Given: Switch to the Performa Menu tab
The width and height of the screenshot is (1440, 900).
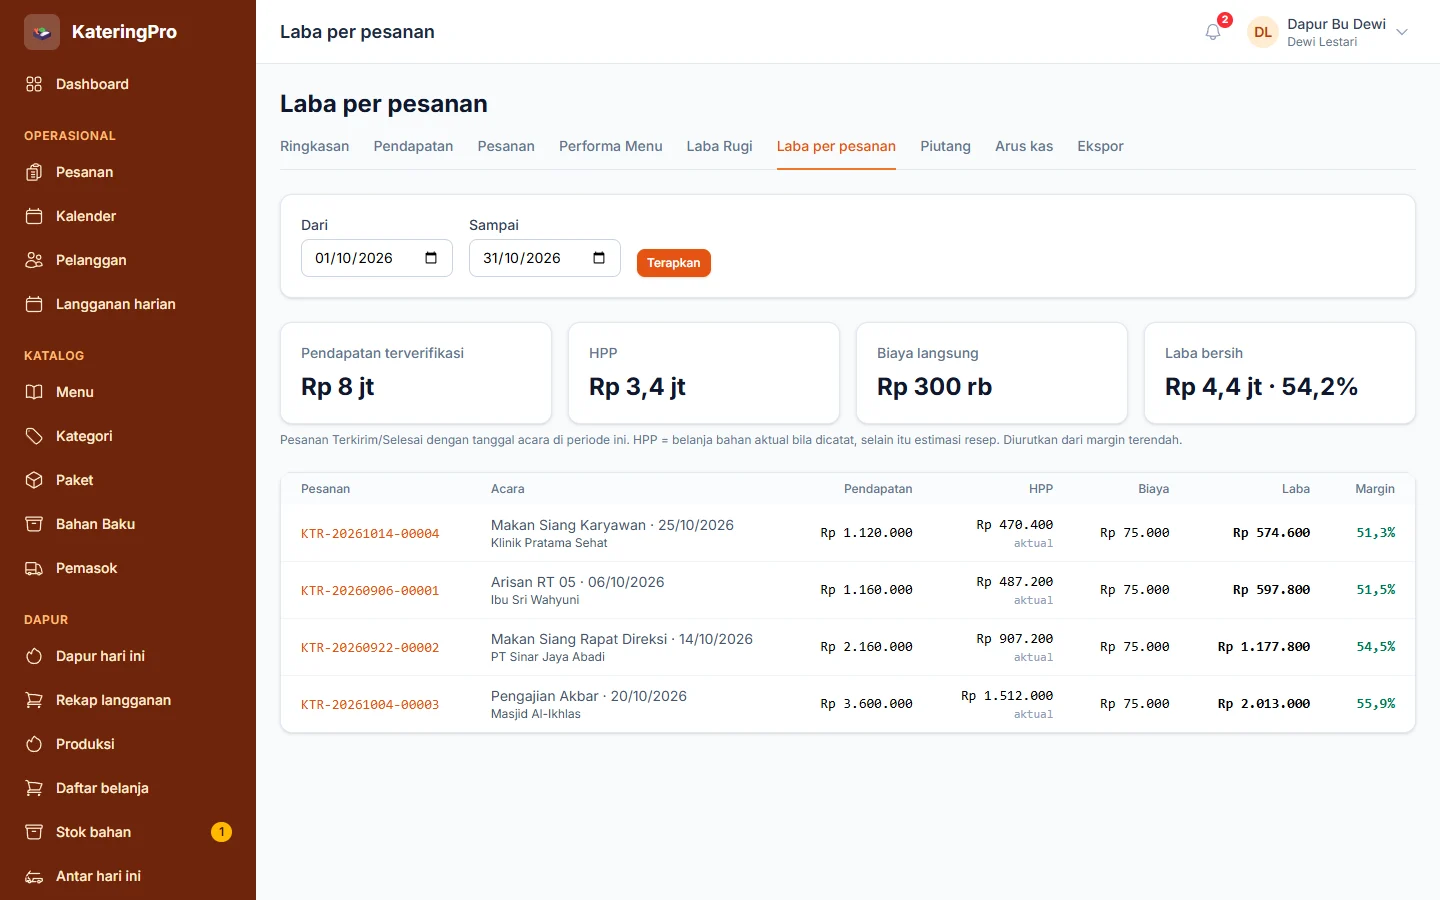Looking at the screenshot, I should pyautogui.click(x=611, y=146).
